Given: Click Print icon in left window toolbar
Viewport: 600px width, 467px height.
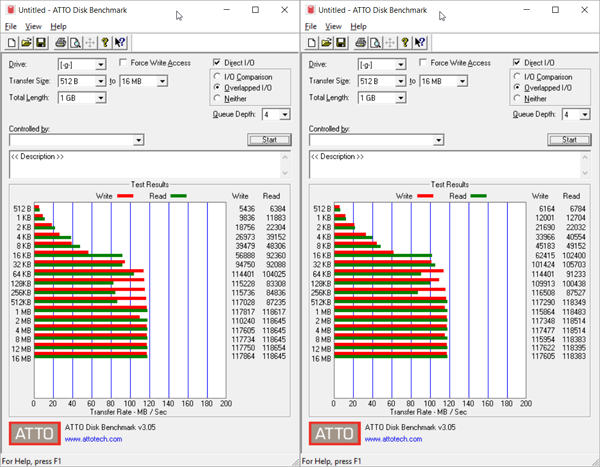Looking at the screenshot, I should (60, 42).
